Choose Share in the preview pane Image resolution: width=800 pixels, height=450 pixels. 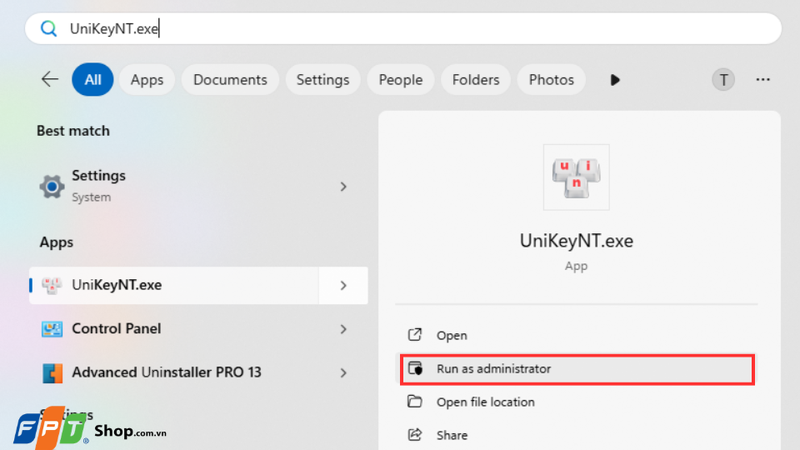(x=577, y=435)
